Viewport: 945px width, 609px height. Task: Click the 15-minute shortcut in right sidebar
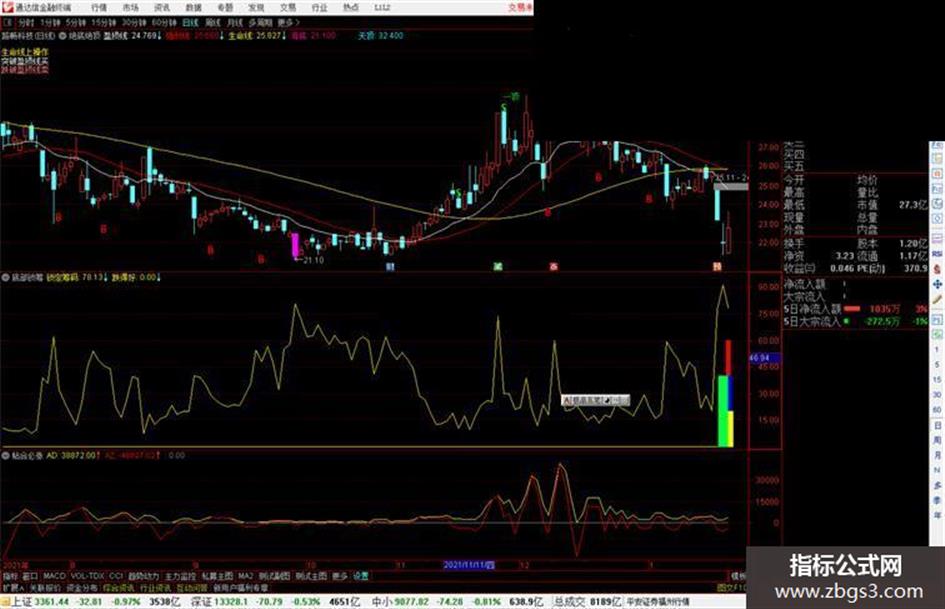click(x=937, y=379)
